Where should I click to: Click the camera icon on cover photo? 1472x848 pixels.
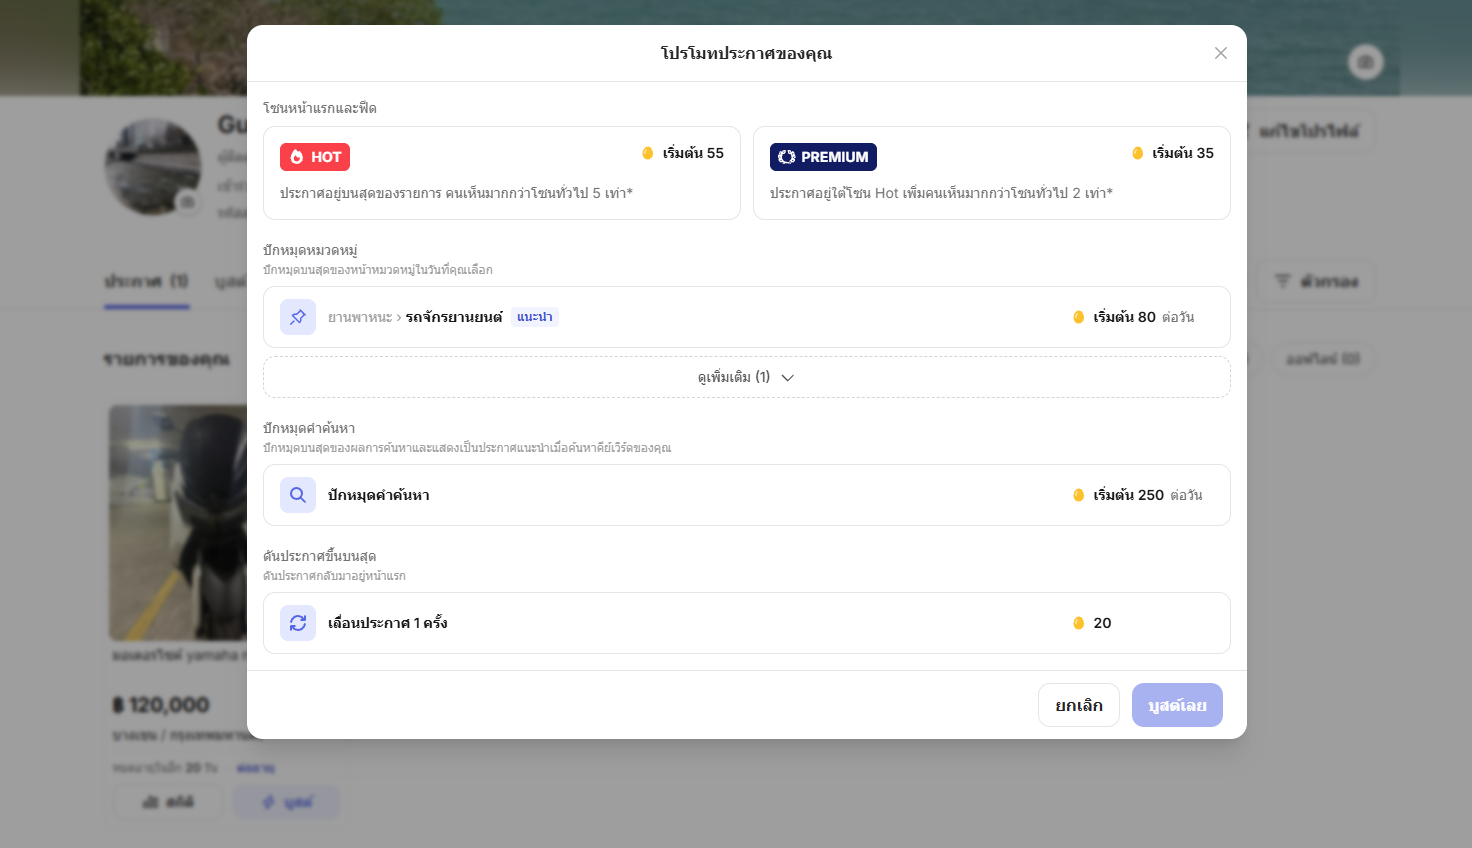pyautogui.click(x=1366, y=62)
